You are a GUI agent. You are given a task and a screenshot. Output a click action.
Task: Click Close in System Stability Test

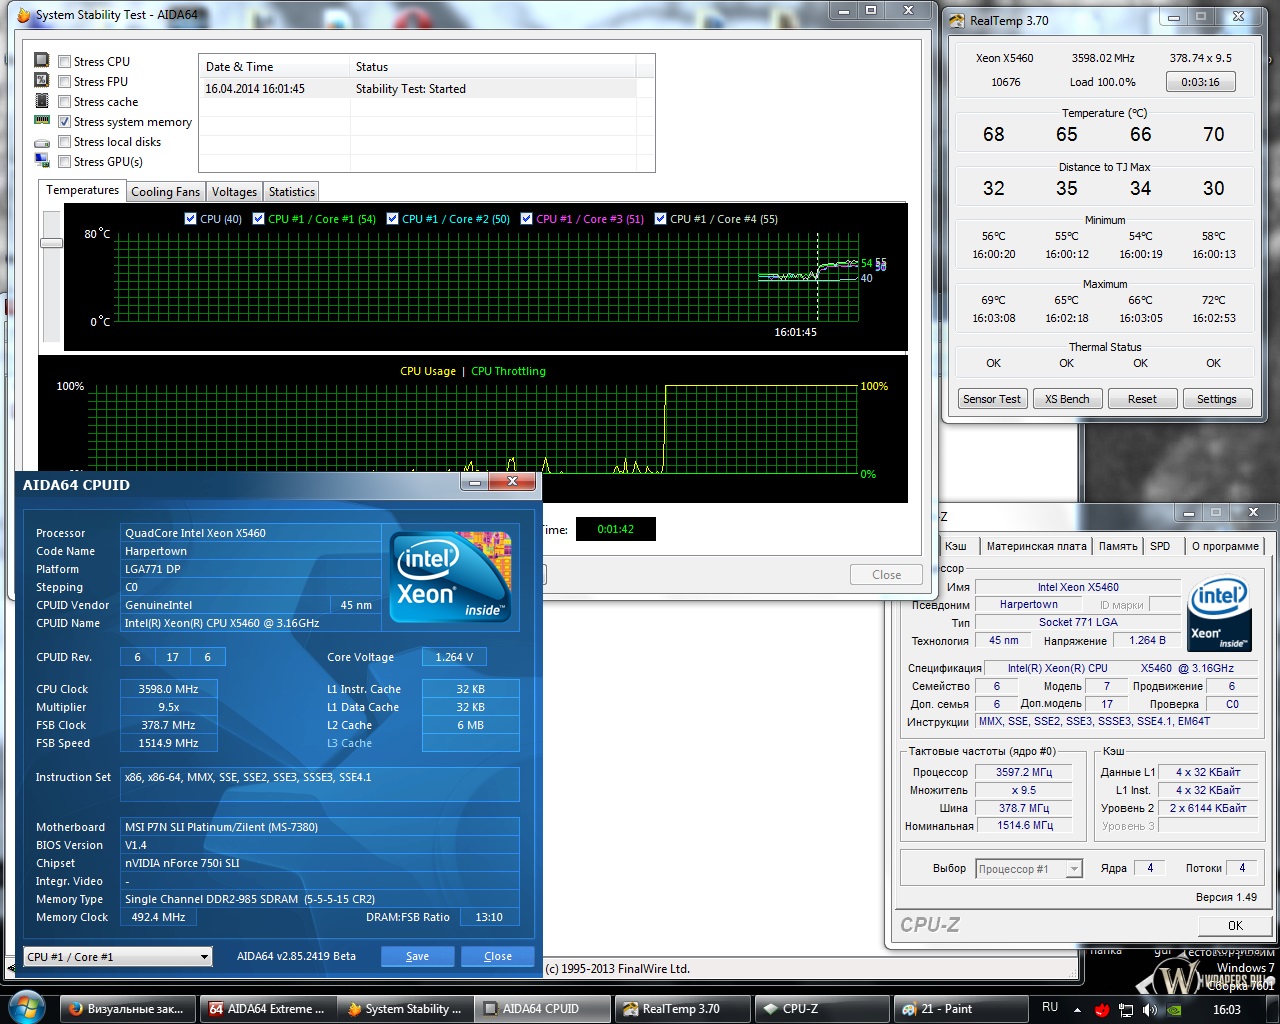[x=886, y=575]
